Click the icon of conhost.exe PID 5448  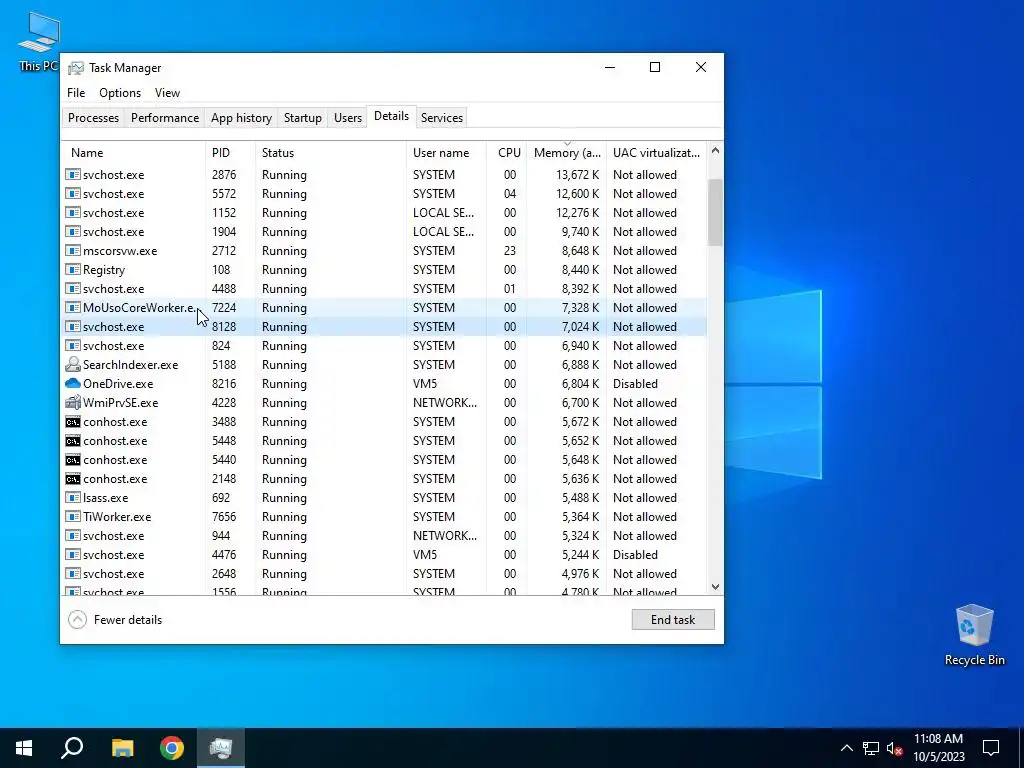point(72,441)
